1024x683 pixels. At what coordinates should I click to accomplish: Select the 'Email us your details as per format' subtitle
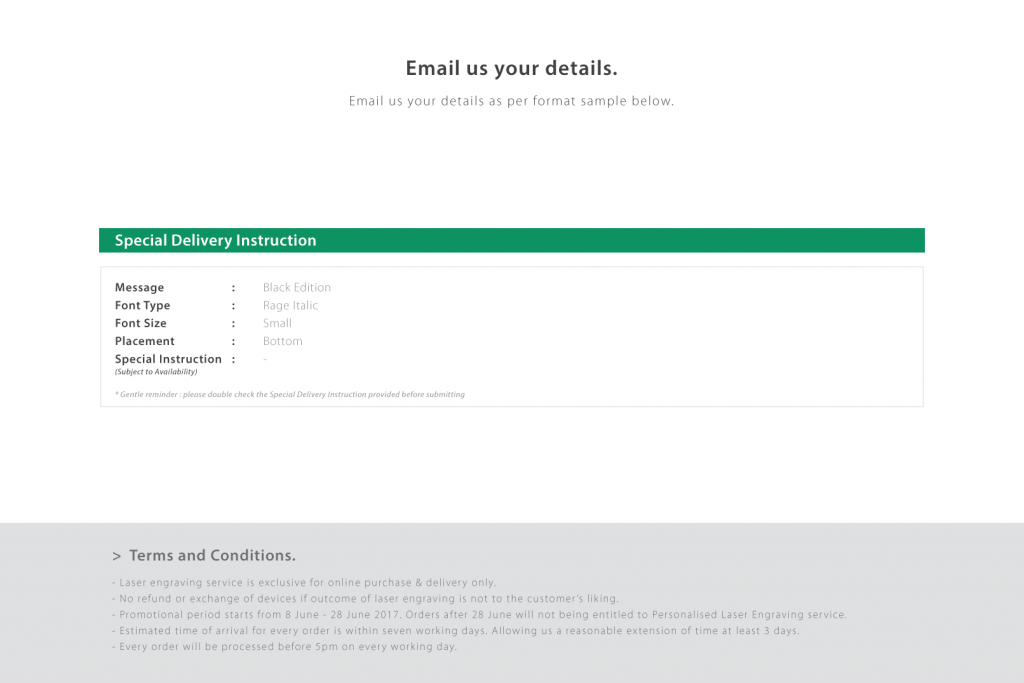pos(511,101)
